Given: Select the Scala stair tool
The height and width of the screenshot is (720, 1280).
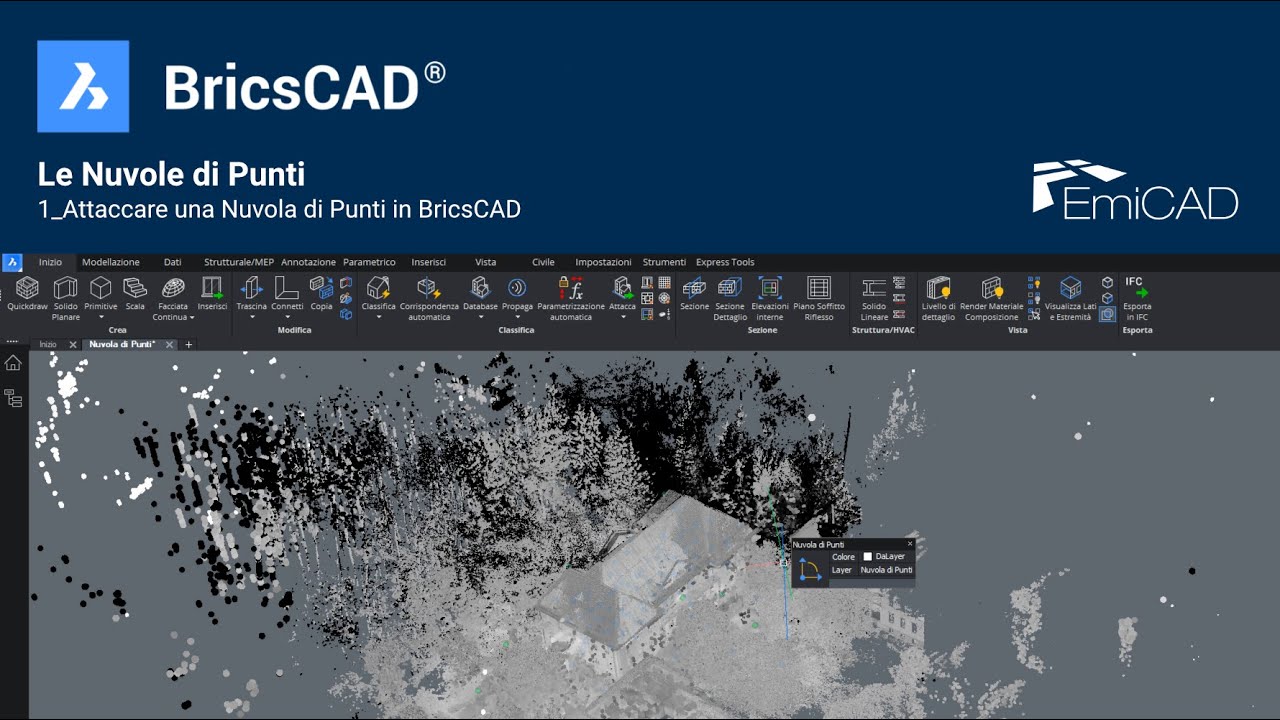Looking at the screenshot, I should point(135,295).
